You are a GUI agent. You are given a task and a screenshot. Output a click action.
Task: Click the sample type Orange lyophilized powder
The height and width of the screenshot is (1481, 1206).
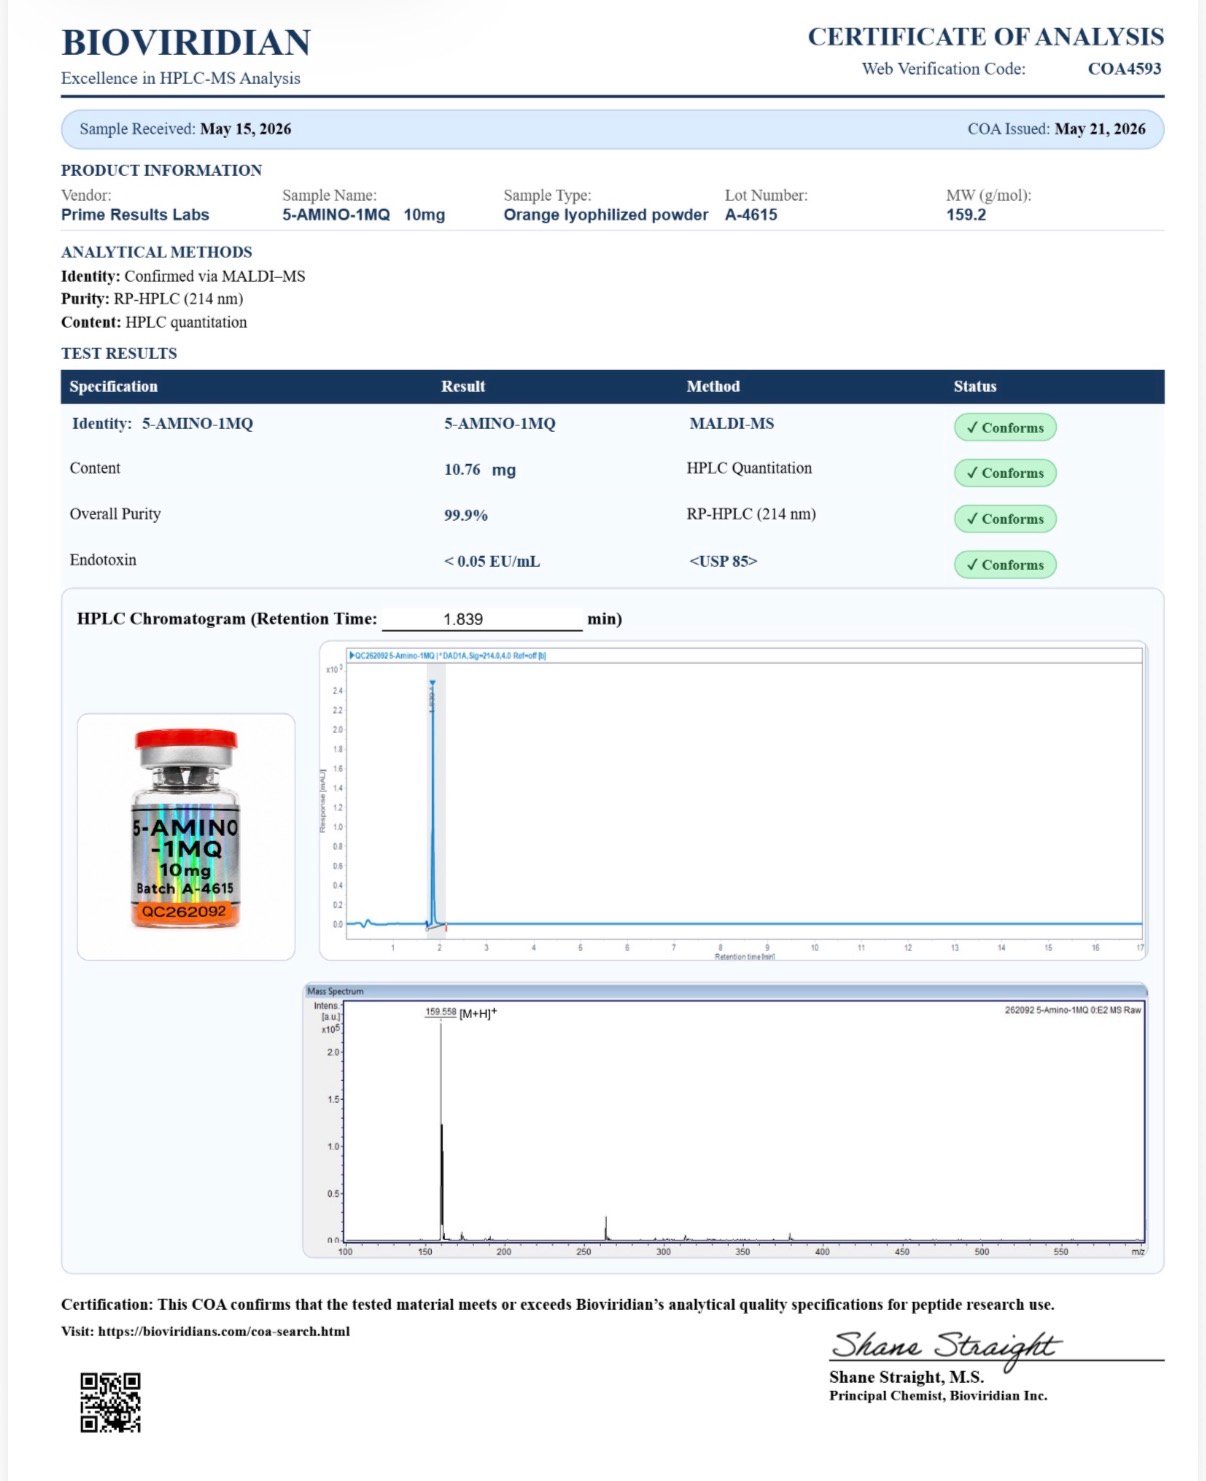(606, 215)
